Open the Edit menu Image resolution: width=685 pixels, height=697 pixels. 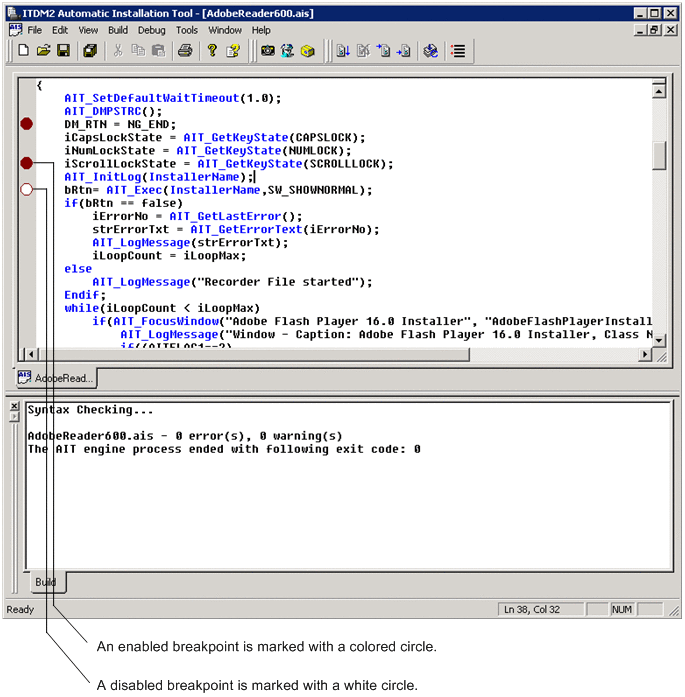pos(60,30)
